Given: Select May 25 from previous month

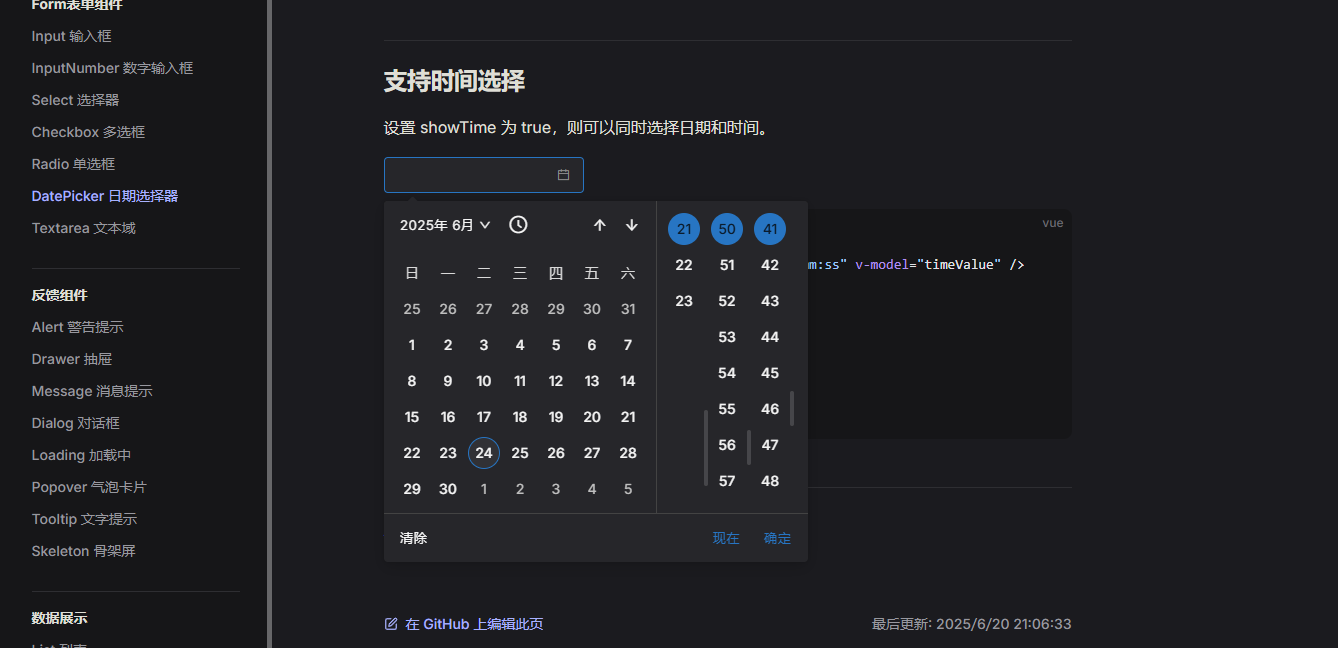Looking at the screenshot, I should 412,309.
